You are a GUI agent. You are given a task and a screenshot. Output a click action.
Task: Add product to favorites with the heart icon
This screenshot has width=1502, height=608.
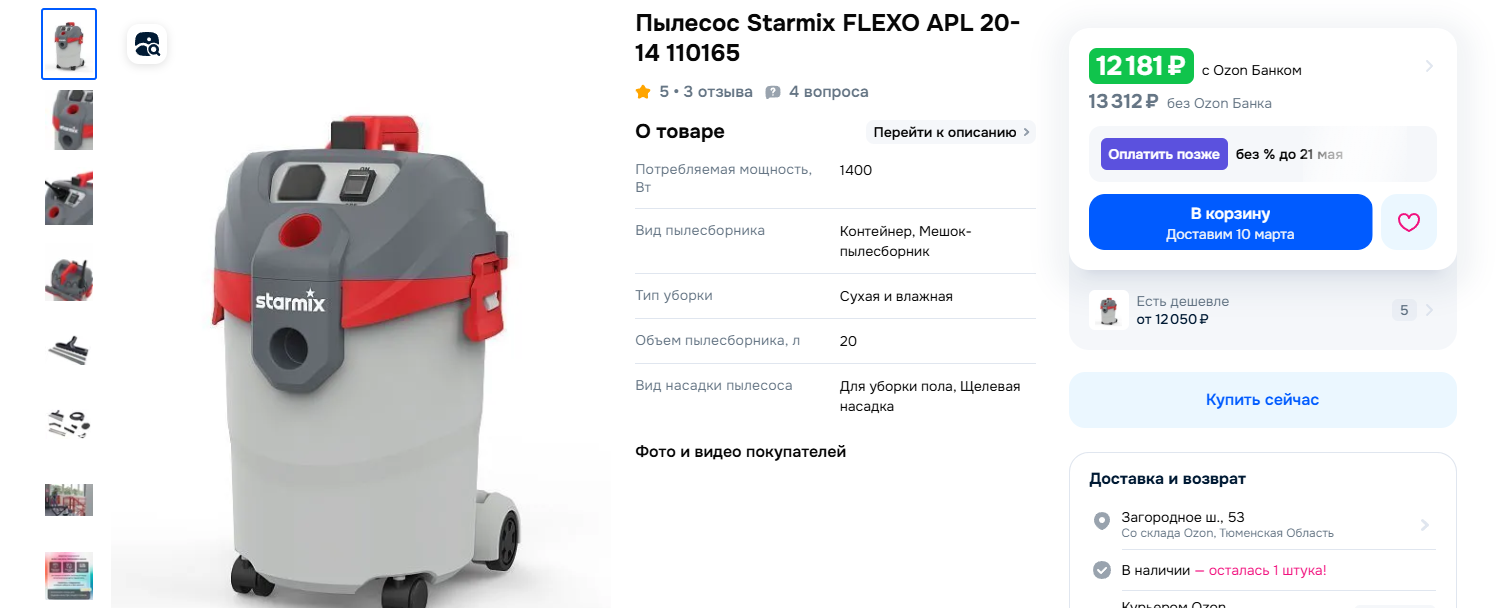click(x=1408, y=222)
